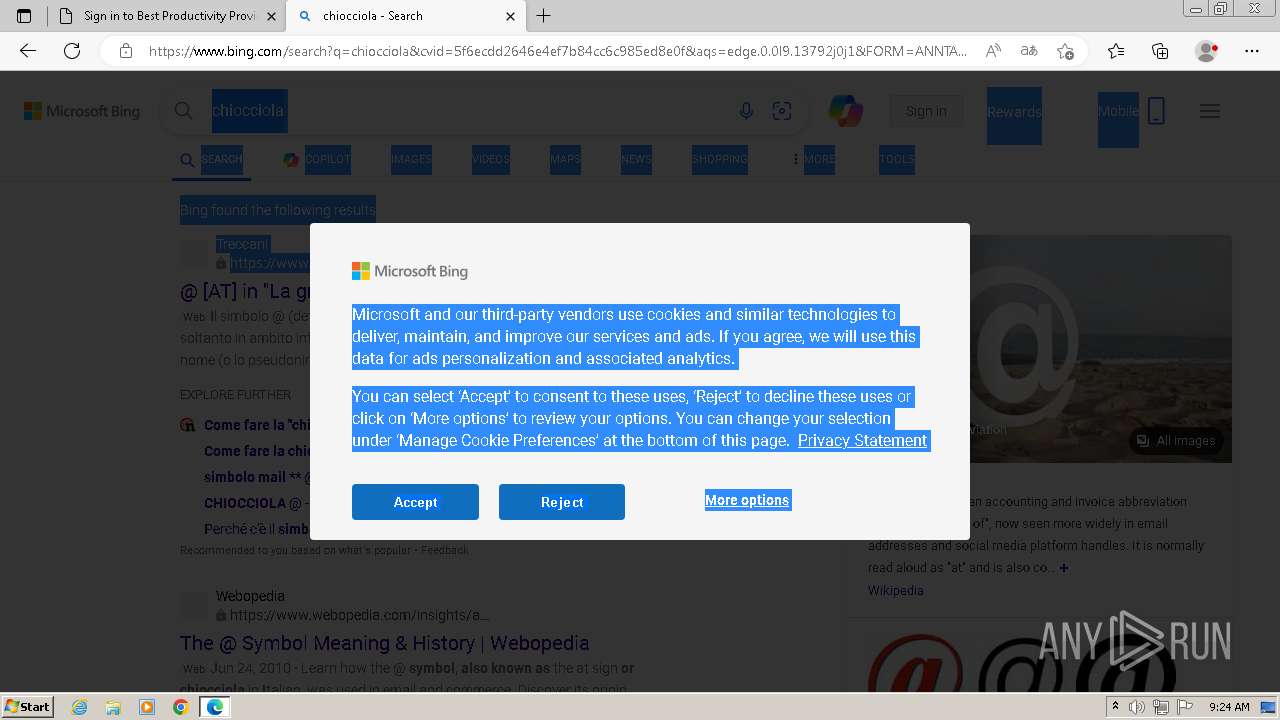Expand the Wikipedia description plus sign
The image size is (1280, 720).
coord(1064,568)
